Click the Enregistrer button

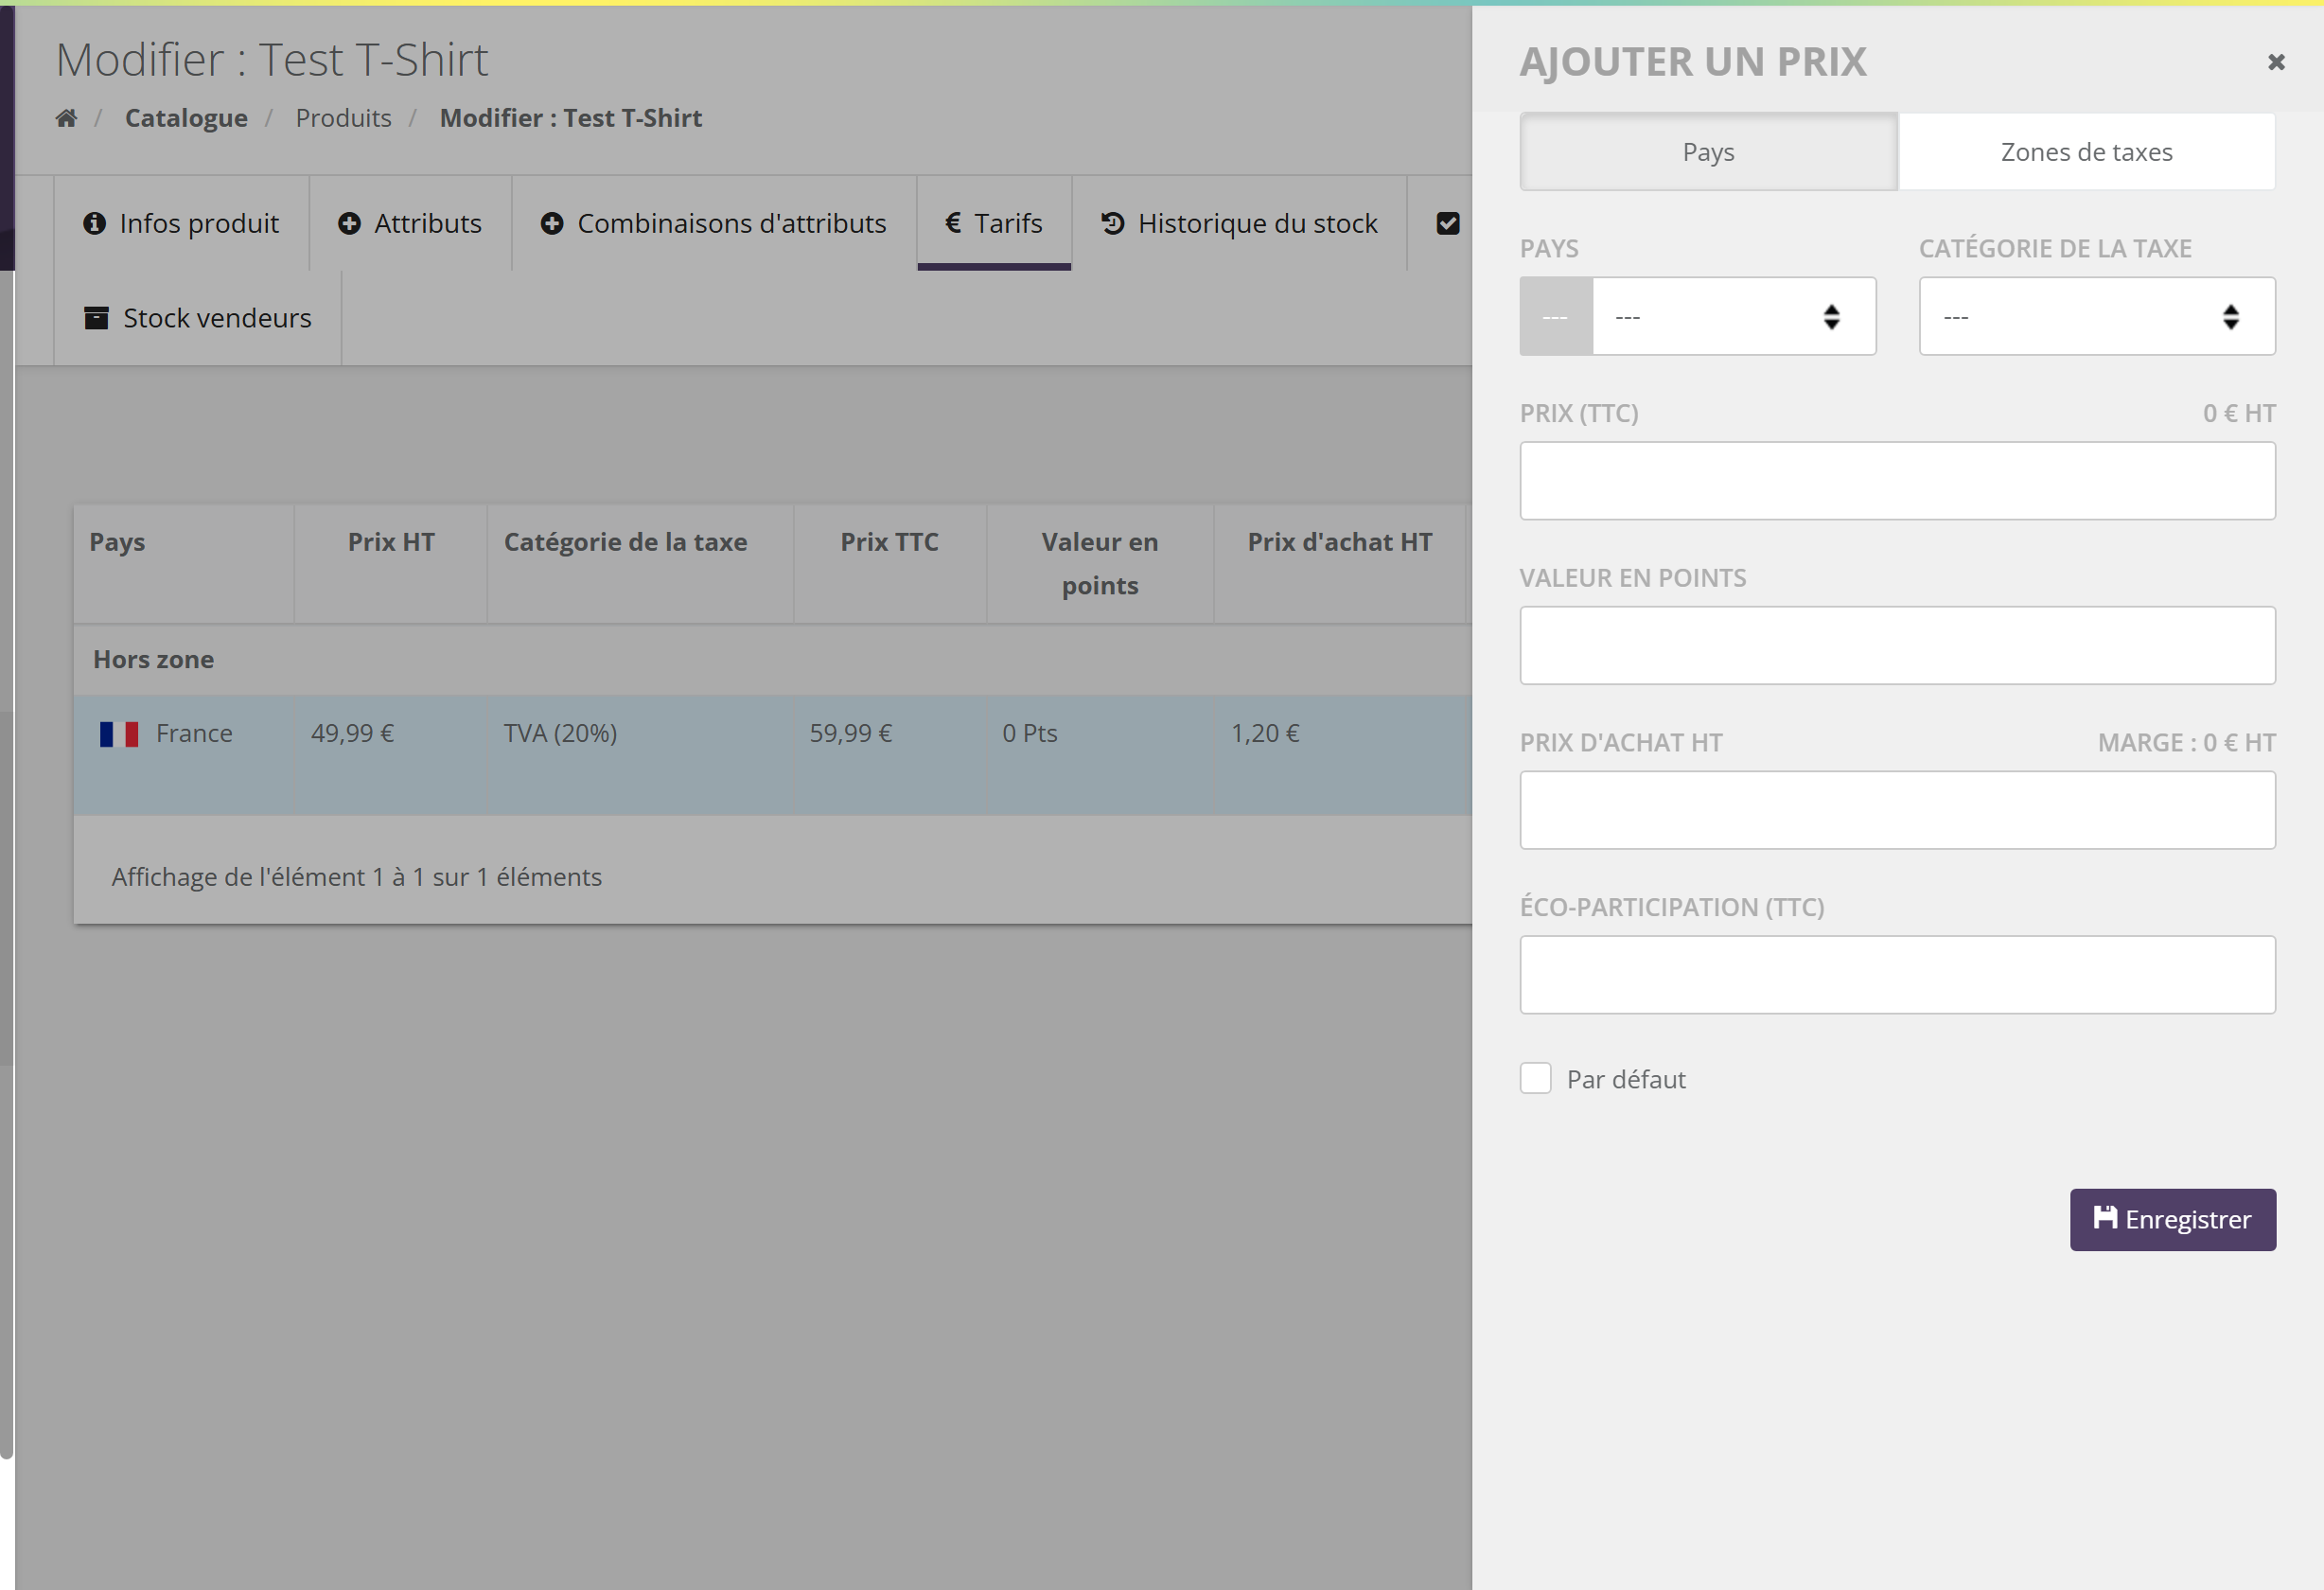point(2172,1219)
